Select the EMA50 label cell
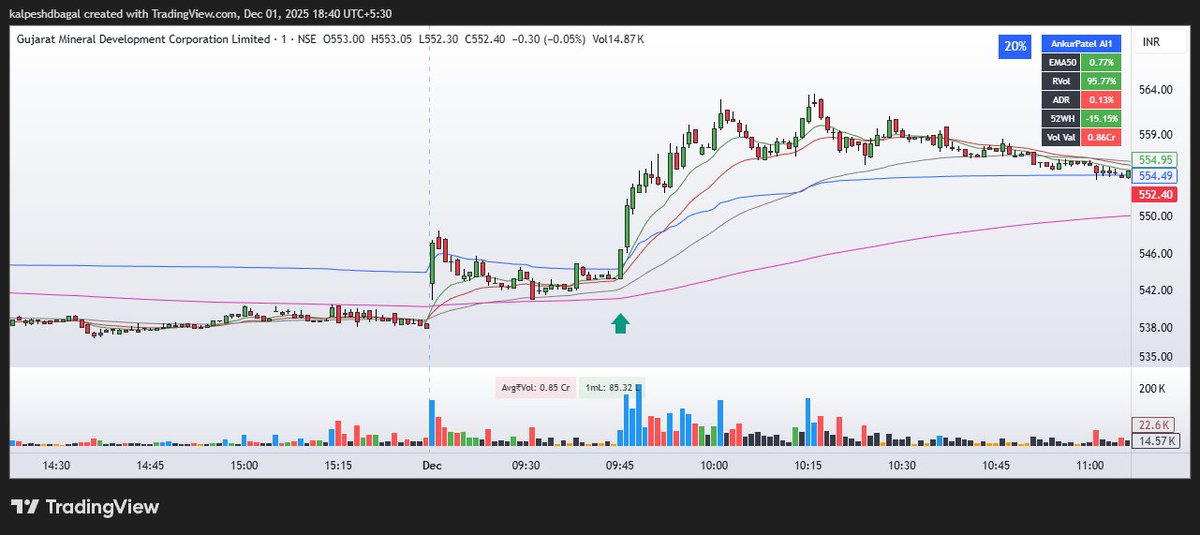 1060,63
